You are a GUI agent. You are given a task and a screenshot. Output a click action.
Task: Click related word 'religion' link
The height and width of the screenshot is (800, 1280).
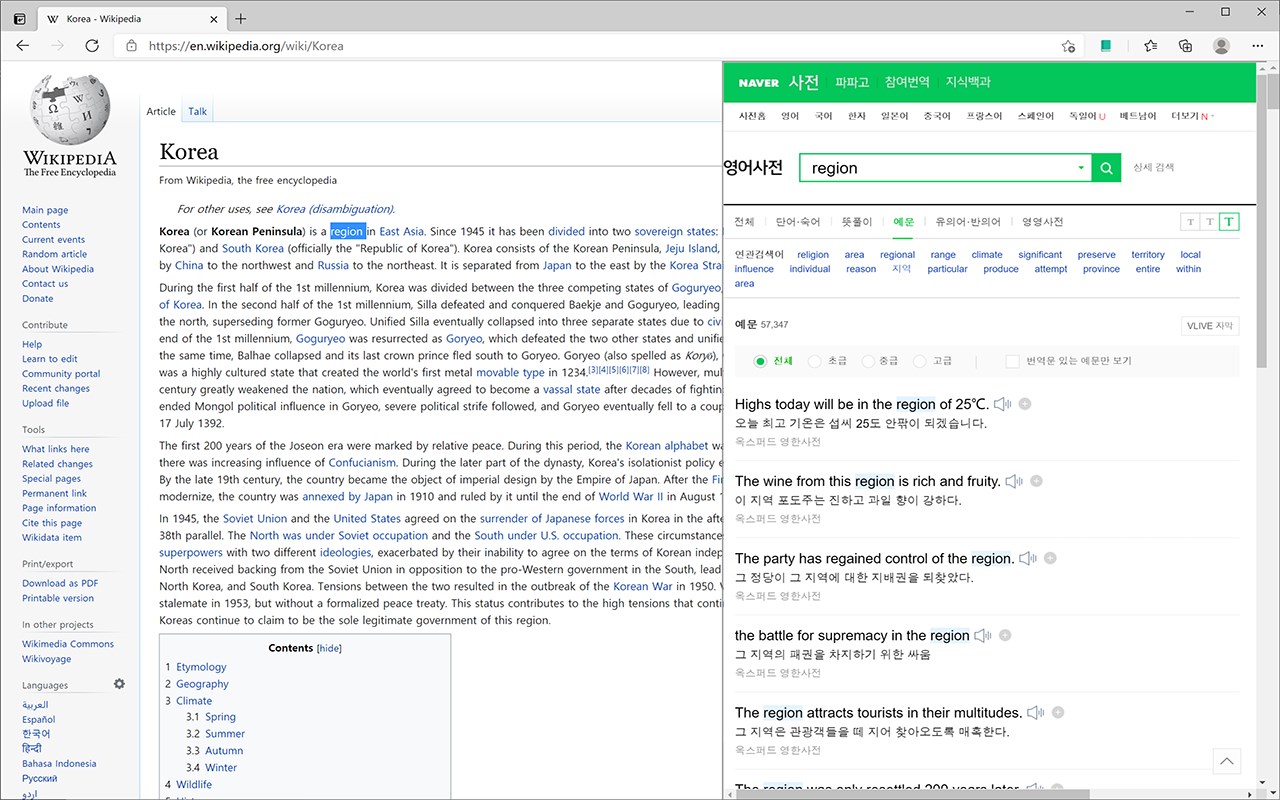(813, 255)
